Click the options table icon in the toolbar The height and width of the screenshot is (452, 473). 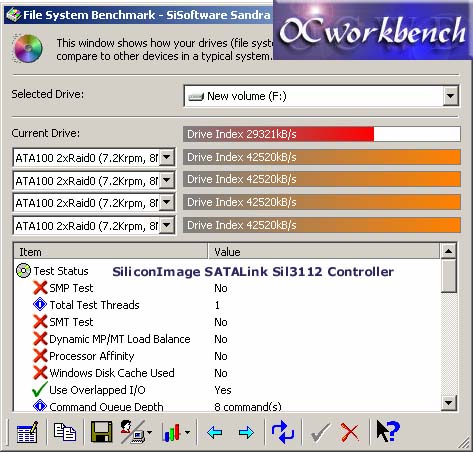[27, 432]
